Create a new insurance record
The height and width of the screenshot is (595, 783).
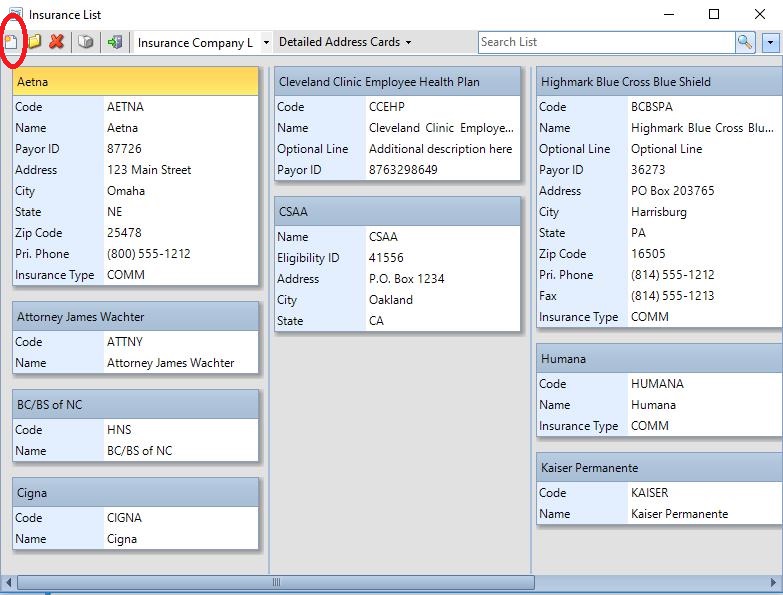(x=11, y=42)
